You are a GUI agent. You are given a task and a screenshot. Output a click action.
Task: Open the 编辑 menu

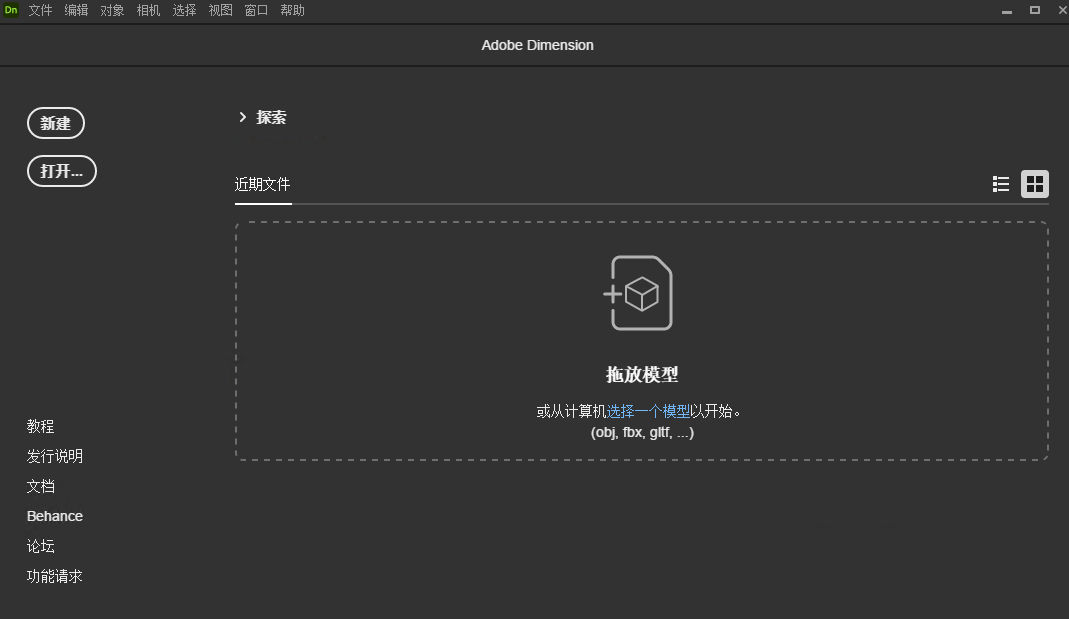tap(76, 10)
